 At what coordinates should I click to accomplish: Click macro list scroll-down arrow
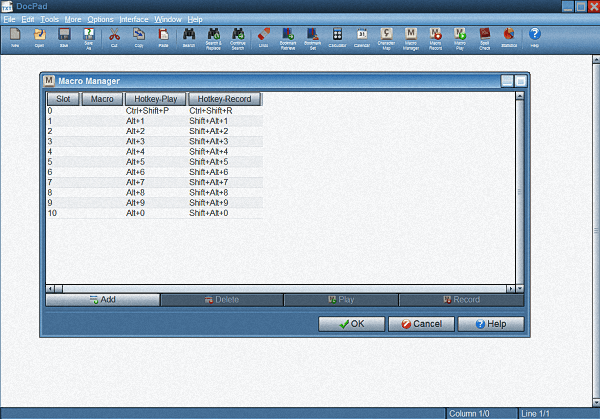click(x=519, y=289)
